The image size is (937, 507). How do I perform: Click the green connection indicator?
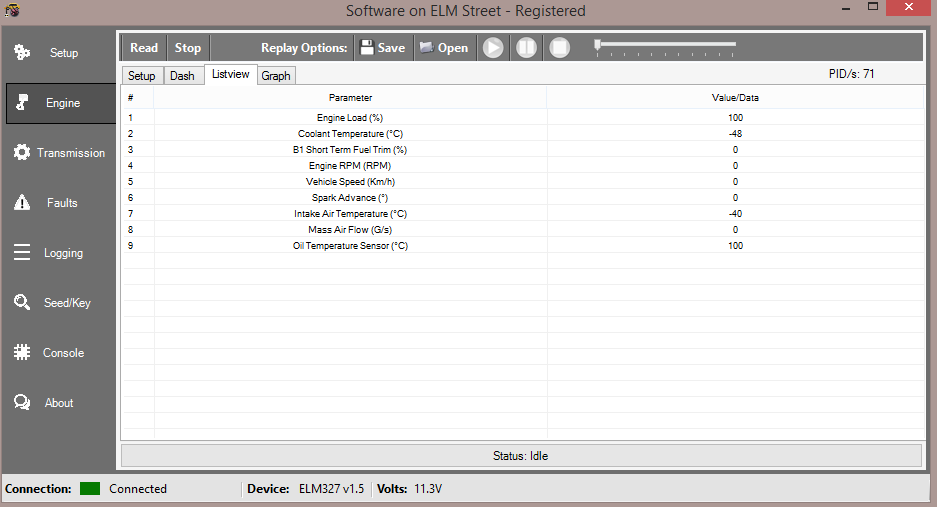[x=90, y=488]
